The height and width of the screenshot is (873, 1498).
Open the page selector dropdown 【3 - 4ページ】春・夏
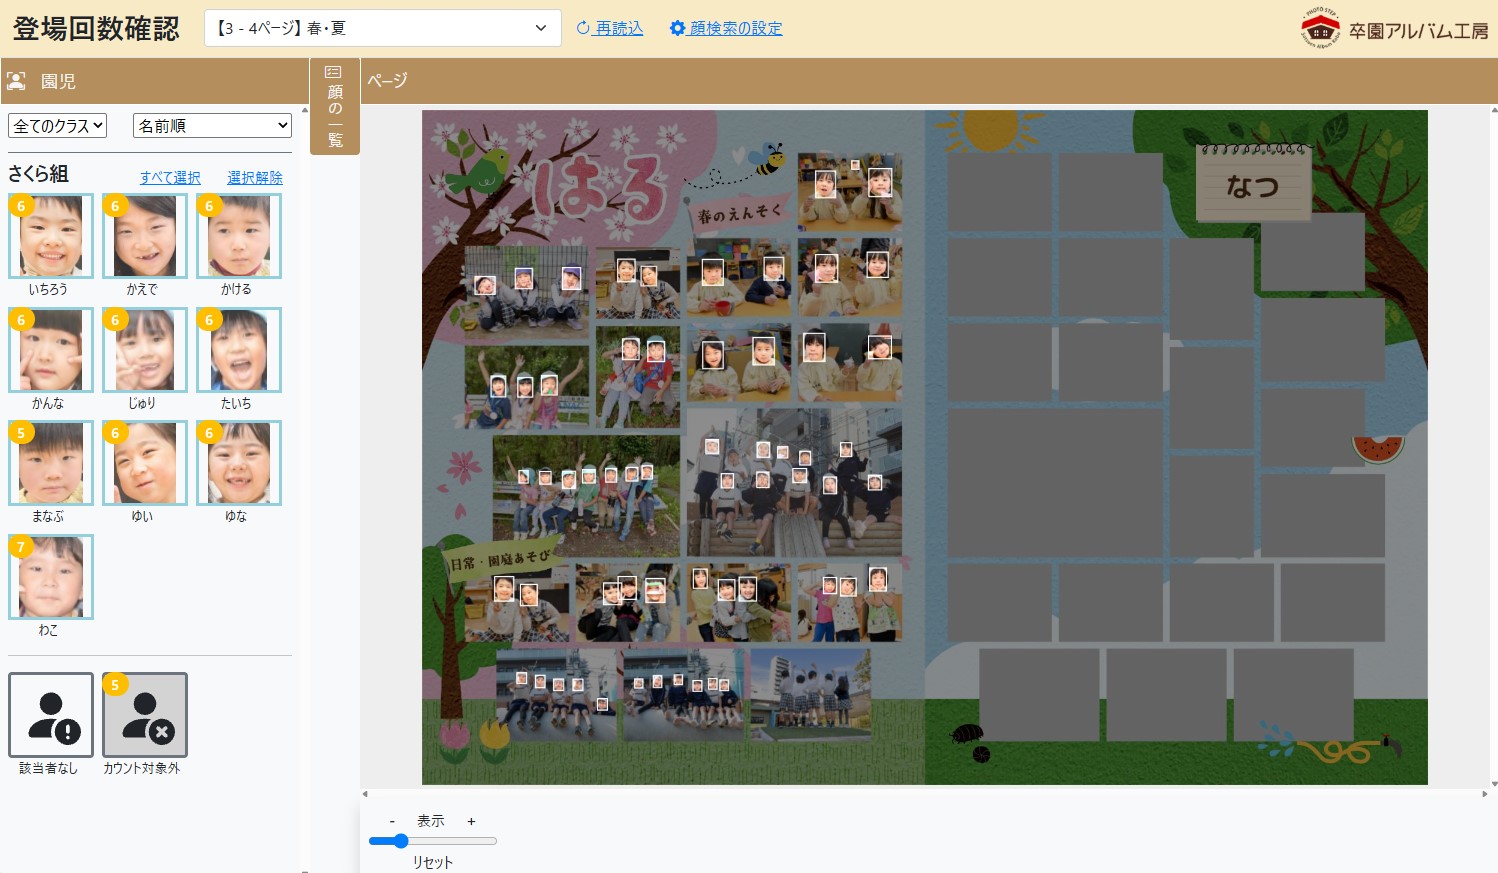coord(383,28)
